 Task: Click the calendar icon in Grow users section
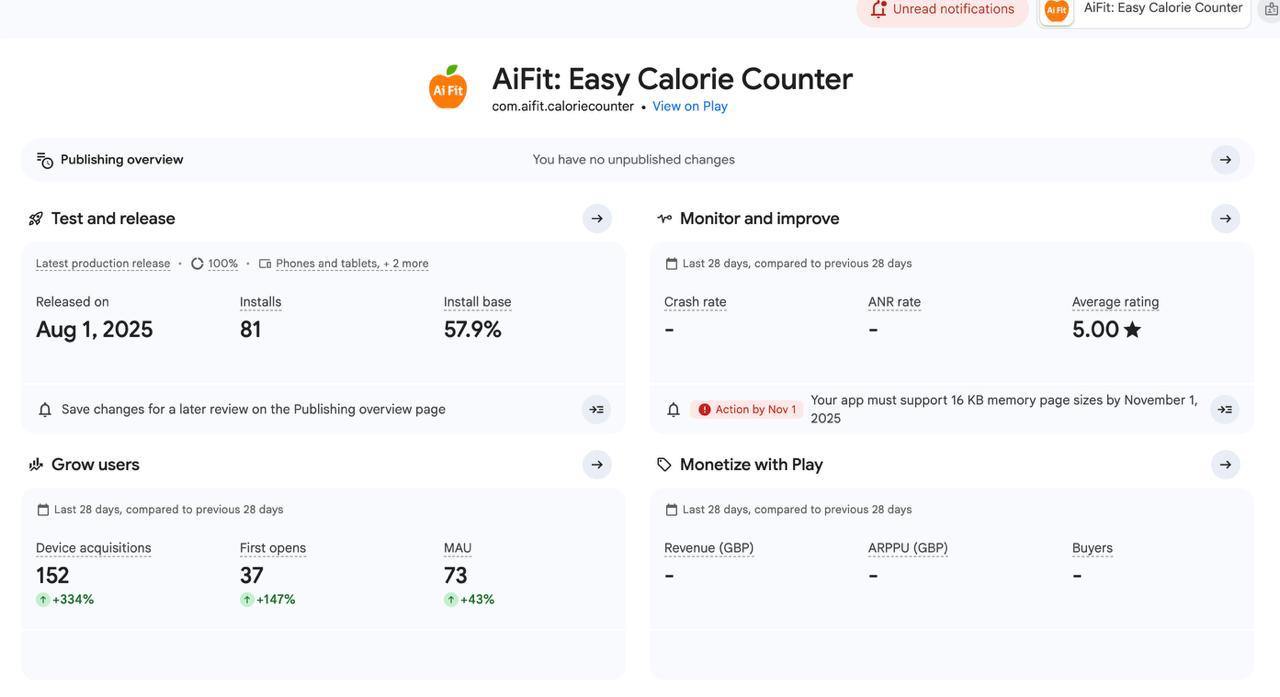[41, 508]
